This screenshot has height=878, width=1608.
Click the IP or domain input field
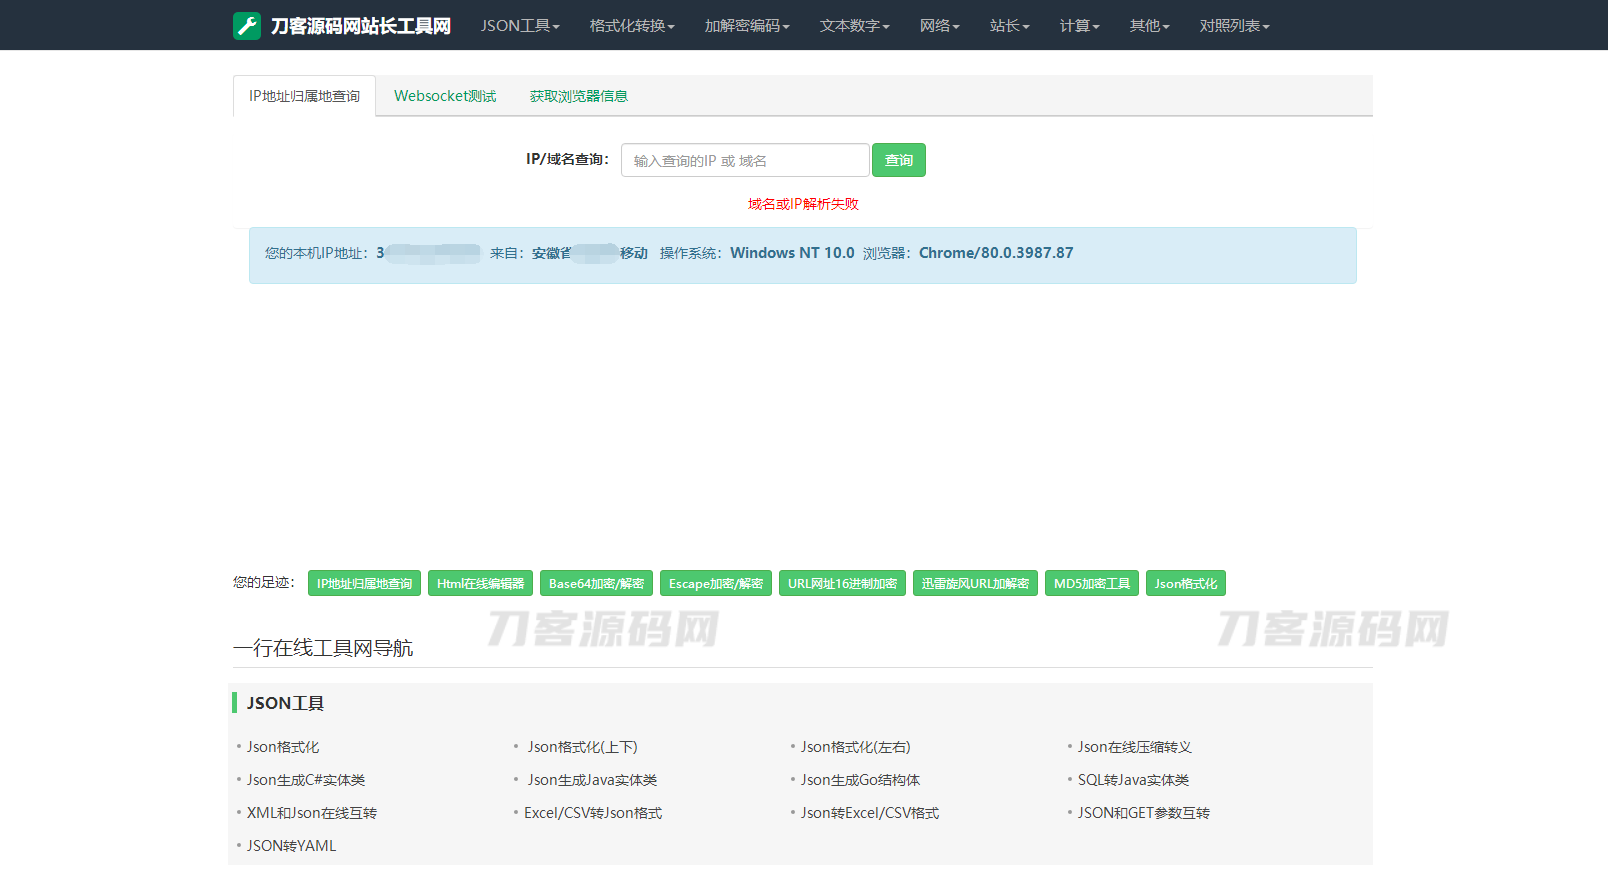[744, 160]
